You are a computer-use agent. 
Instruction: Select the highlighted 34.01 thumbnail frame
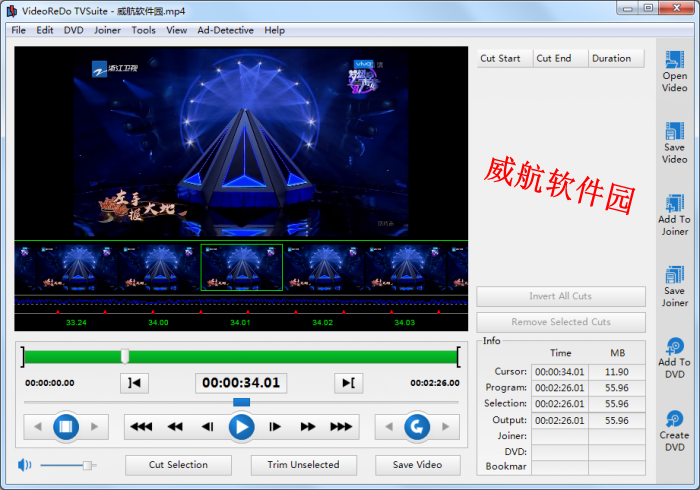tap(242, 267)
